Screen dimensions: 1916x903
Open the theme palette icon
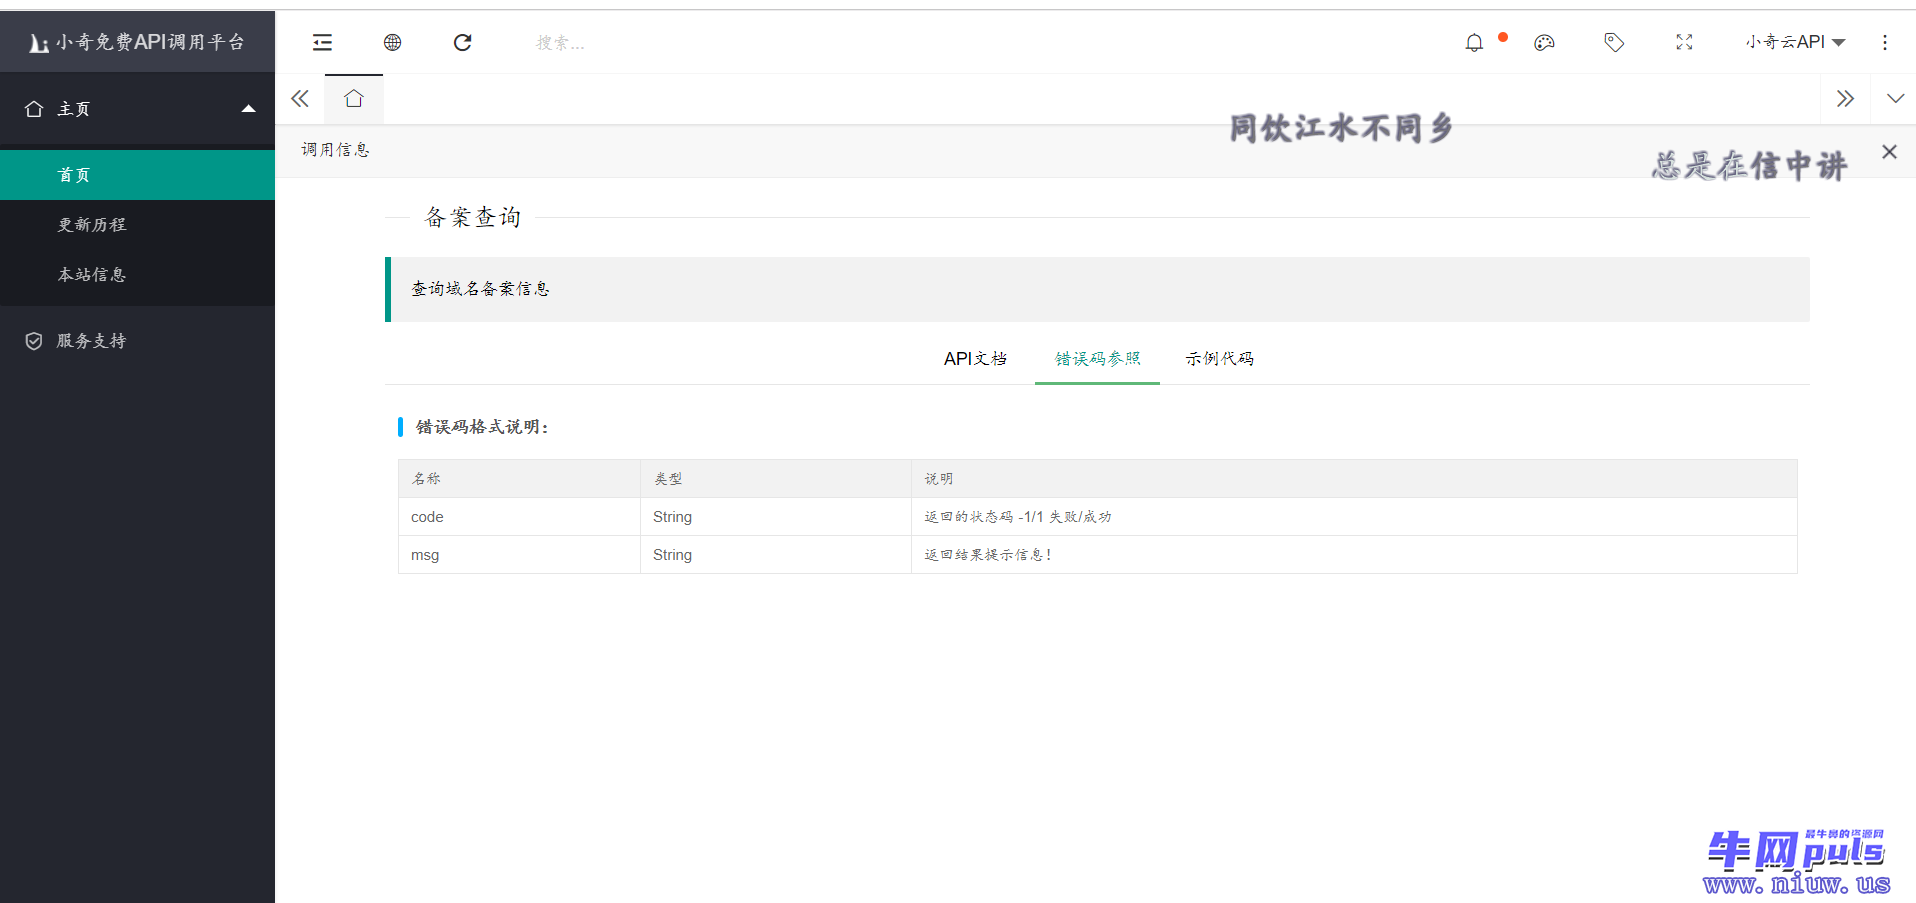[1544, 42]
